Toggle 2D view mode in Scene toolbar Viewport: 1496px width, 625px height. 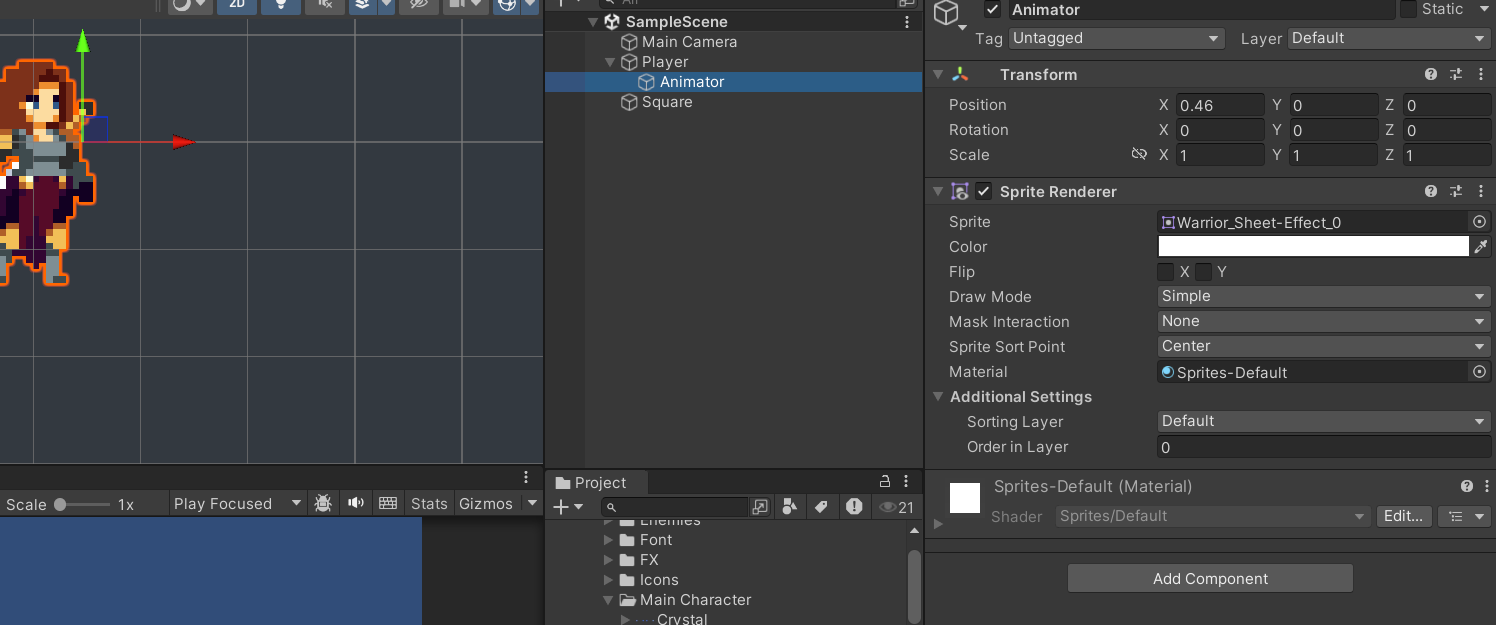pos(239,7)
